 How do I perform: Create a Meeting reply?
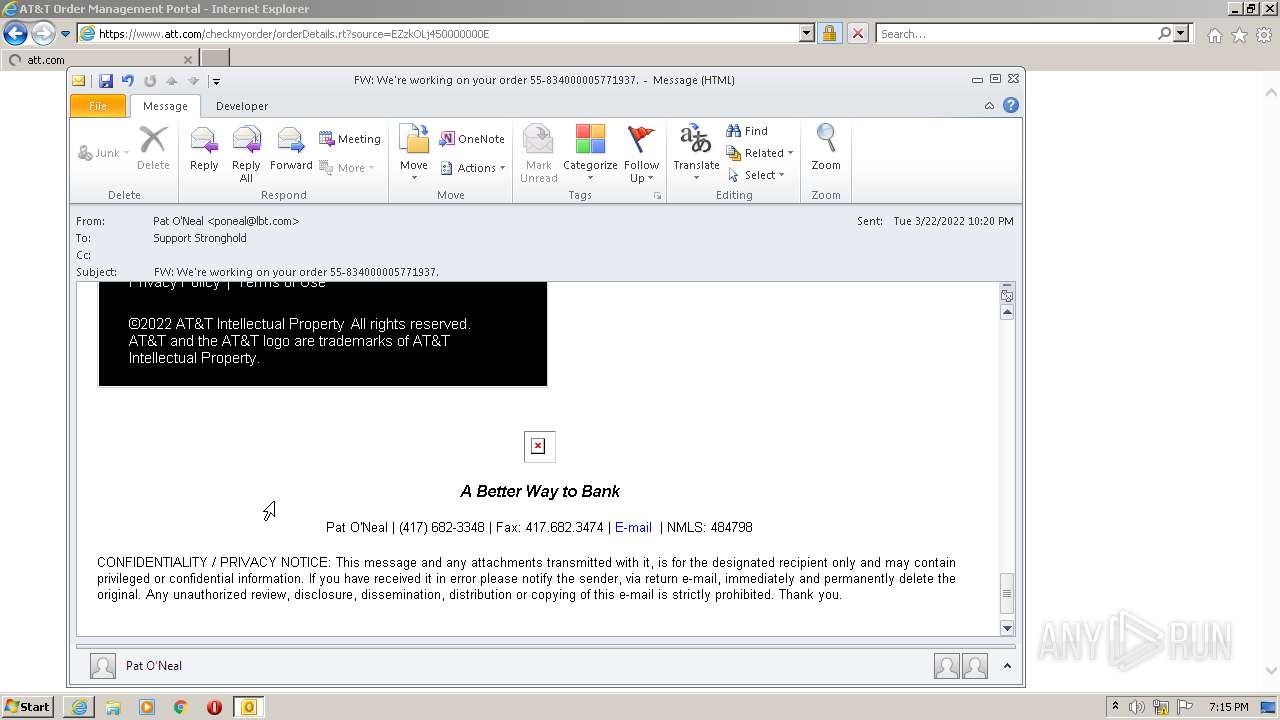point(350,139)
